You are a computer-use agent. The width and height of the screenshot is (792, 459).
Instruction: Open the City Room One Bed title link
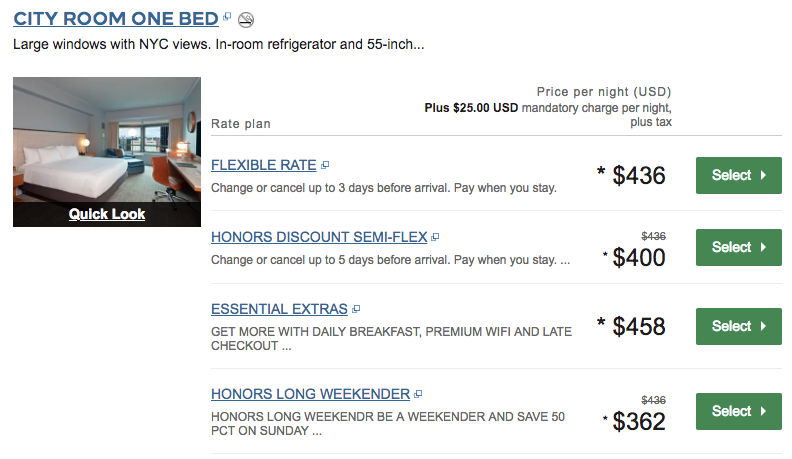click(x=116, y=19)
